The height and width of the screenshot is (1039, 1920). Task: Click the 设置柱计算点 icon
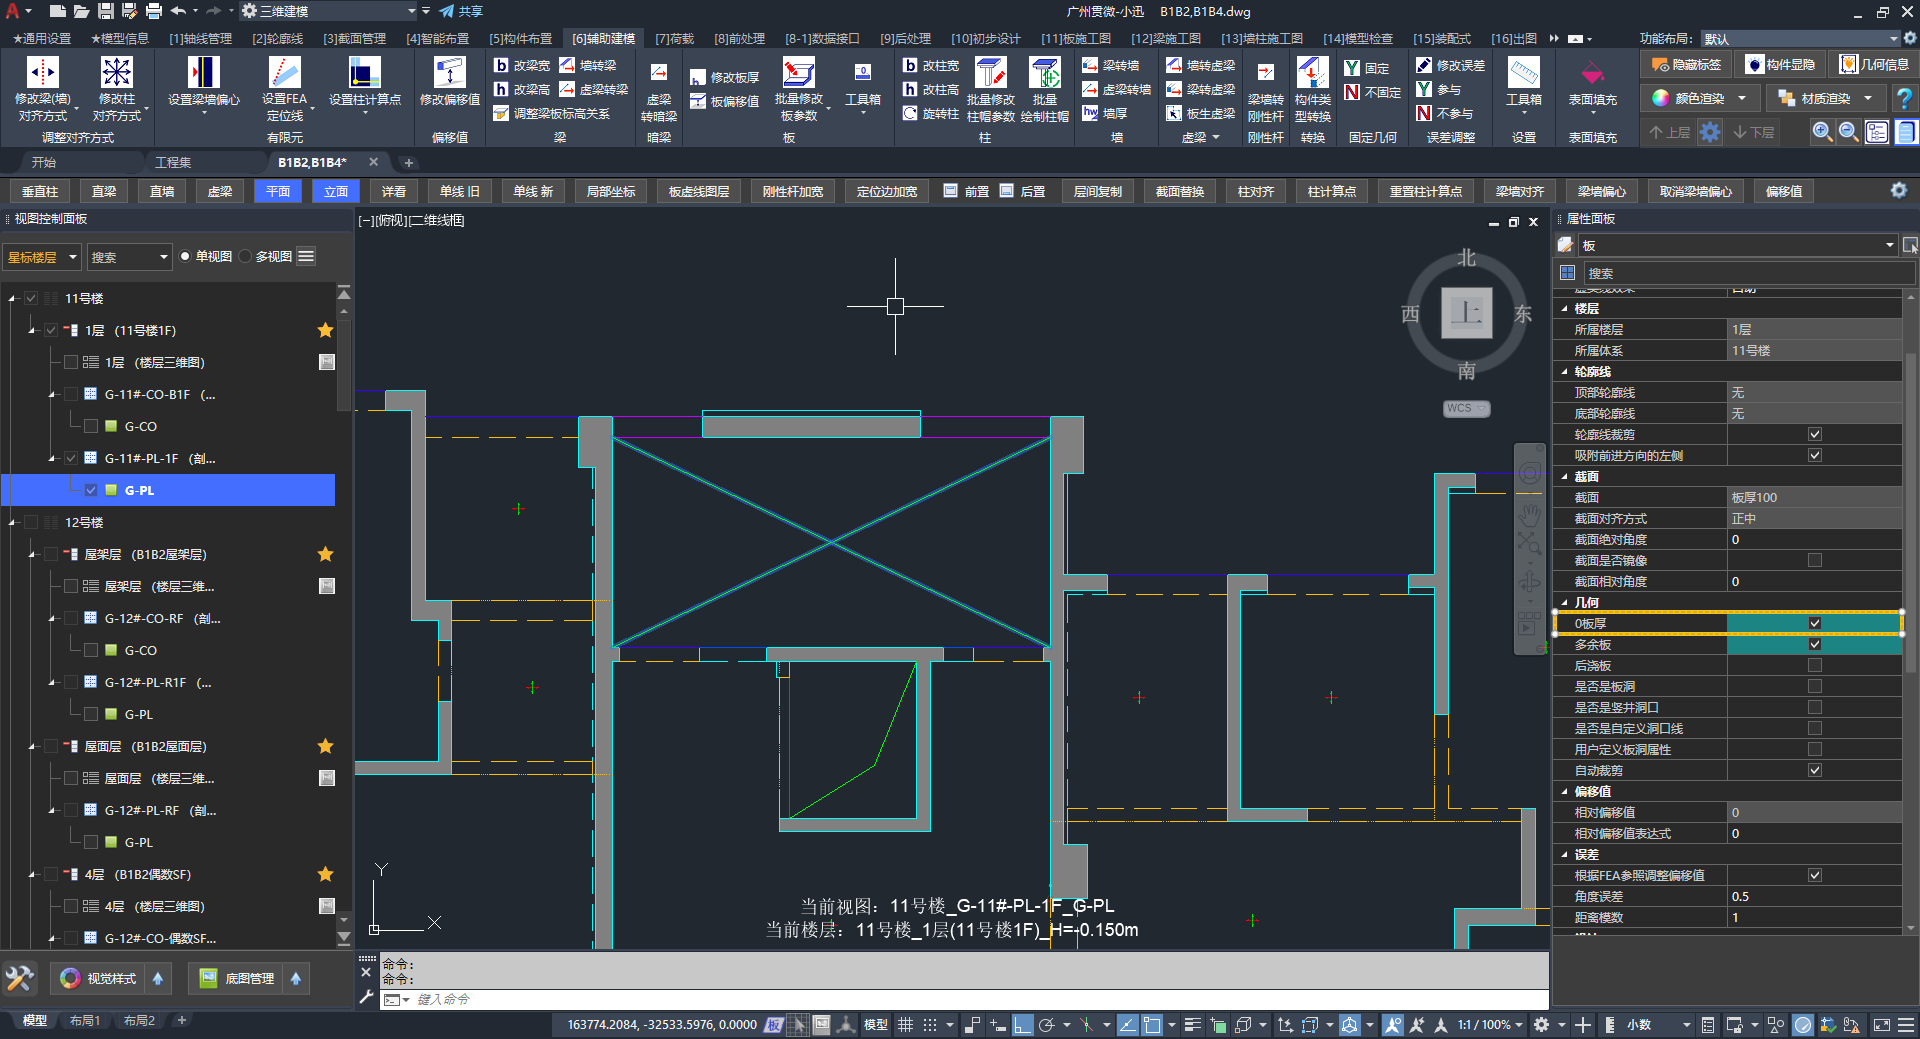(x=365, y=73)
